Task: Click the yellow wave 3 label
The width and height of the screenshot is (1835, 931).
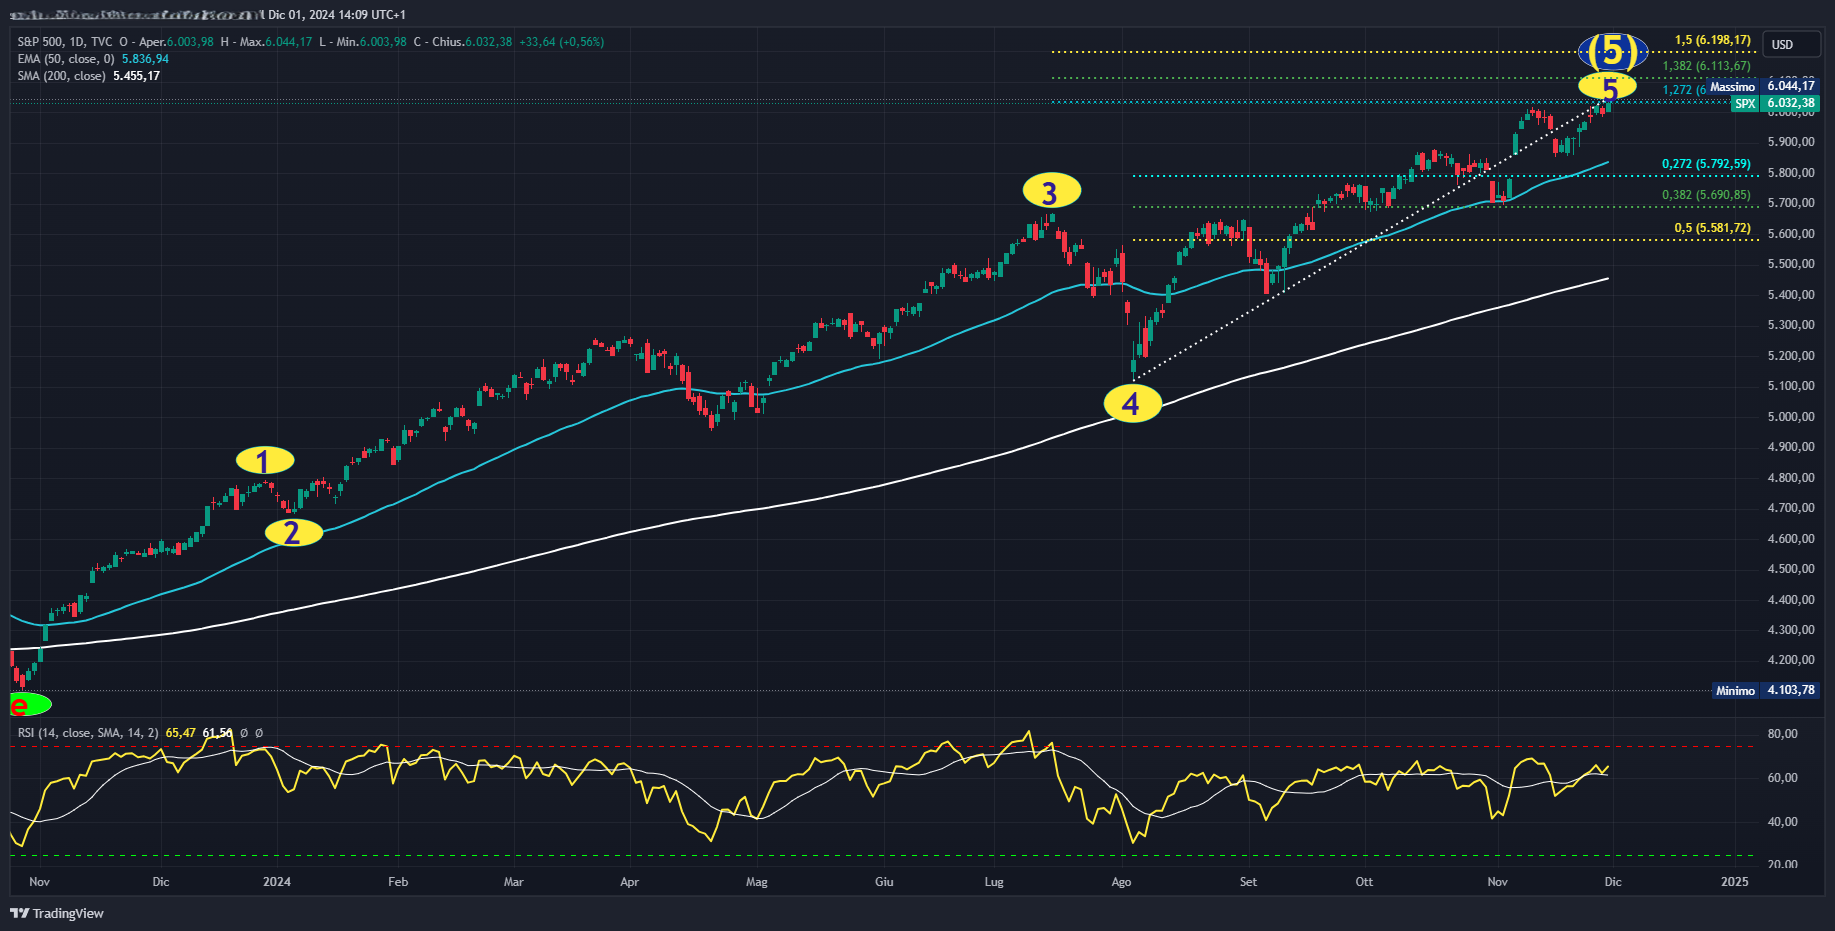Action: tap(1051, 191)
